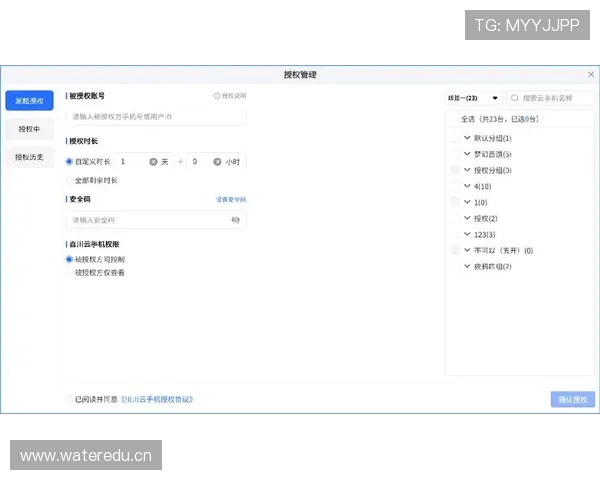Expand the last group labeled (2)
Screen dimensions: 600x480
click(467, 266)
